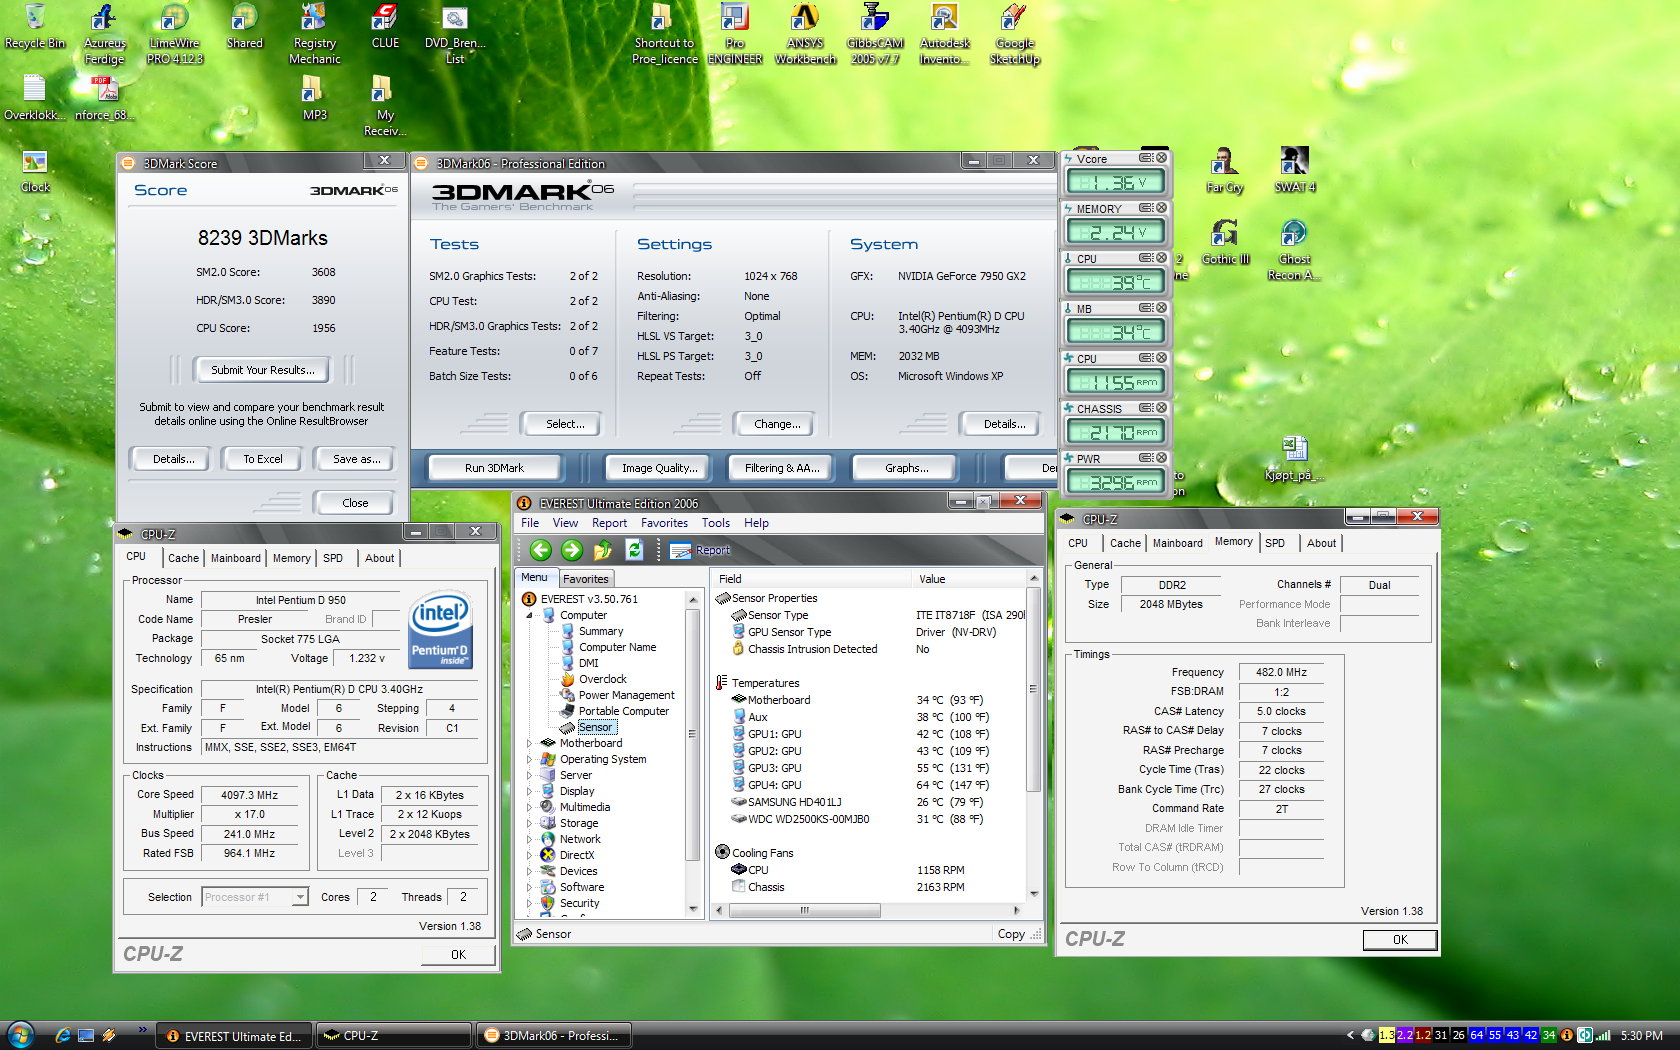This screenshot has width=1680, height=1050.
Task: Click Submit Your Results button
Action: 262,370
